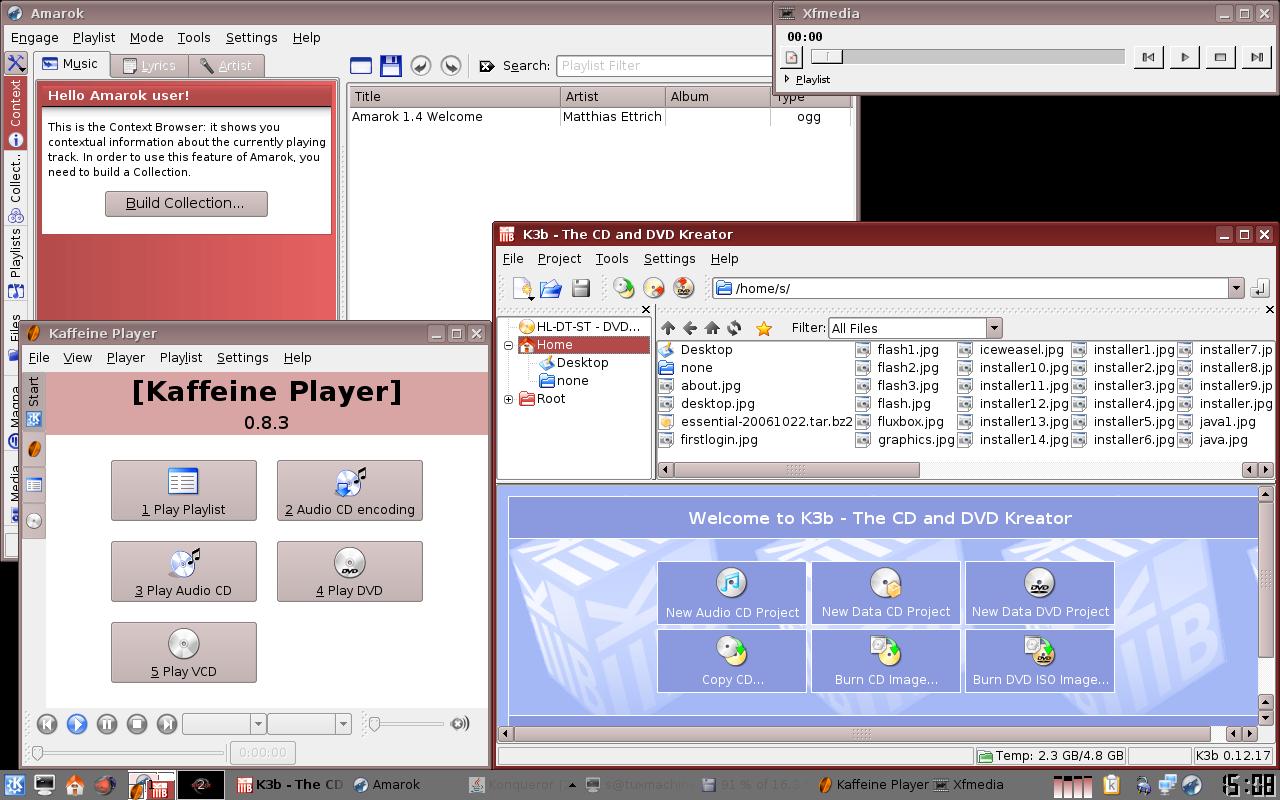The image size is (1280, 800).
Task: Open the Mode menu in Amarok
Action: pos(146,38)
